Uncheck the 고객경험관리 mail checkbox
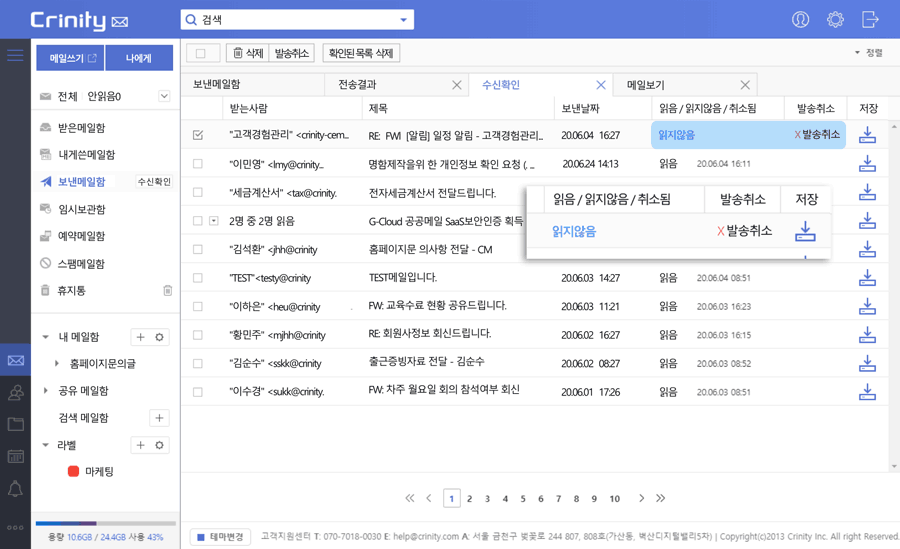The width and height of the screenshot is (900, 549). click(x=198, y=135)
